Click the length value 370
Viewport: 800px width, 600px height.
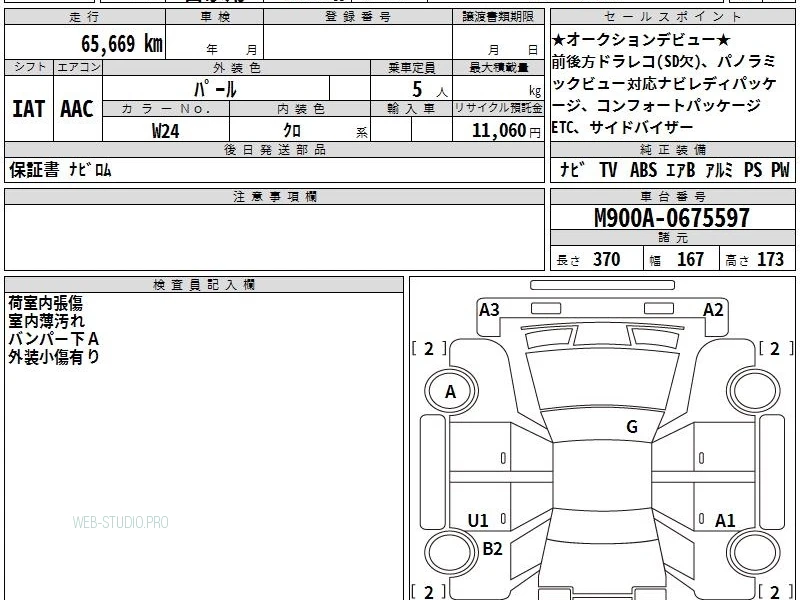click(607, 259)
